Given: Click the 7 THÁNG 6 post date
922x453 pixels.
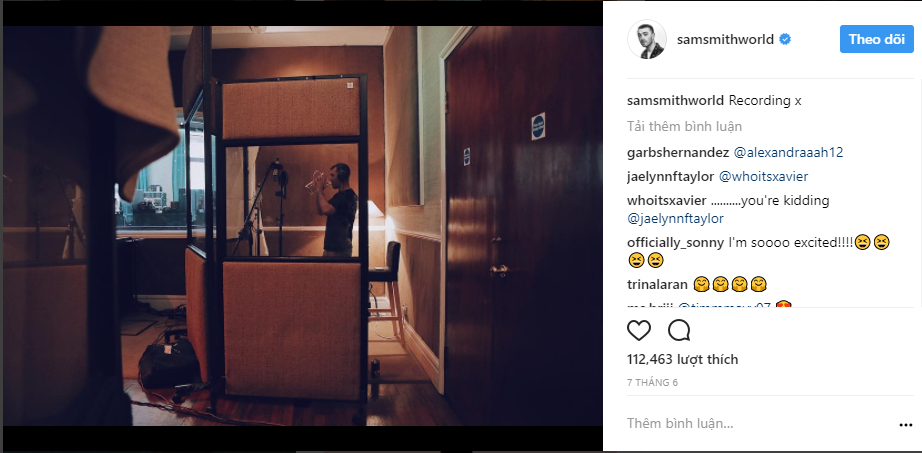Looking at the screenshot, I should pyautogui.click(x=653, y=382).
